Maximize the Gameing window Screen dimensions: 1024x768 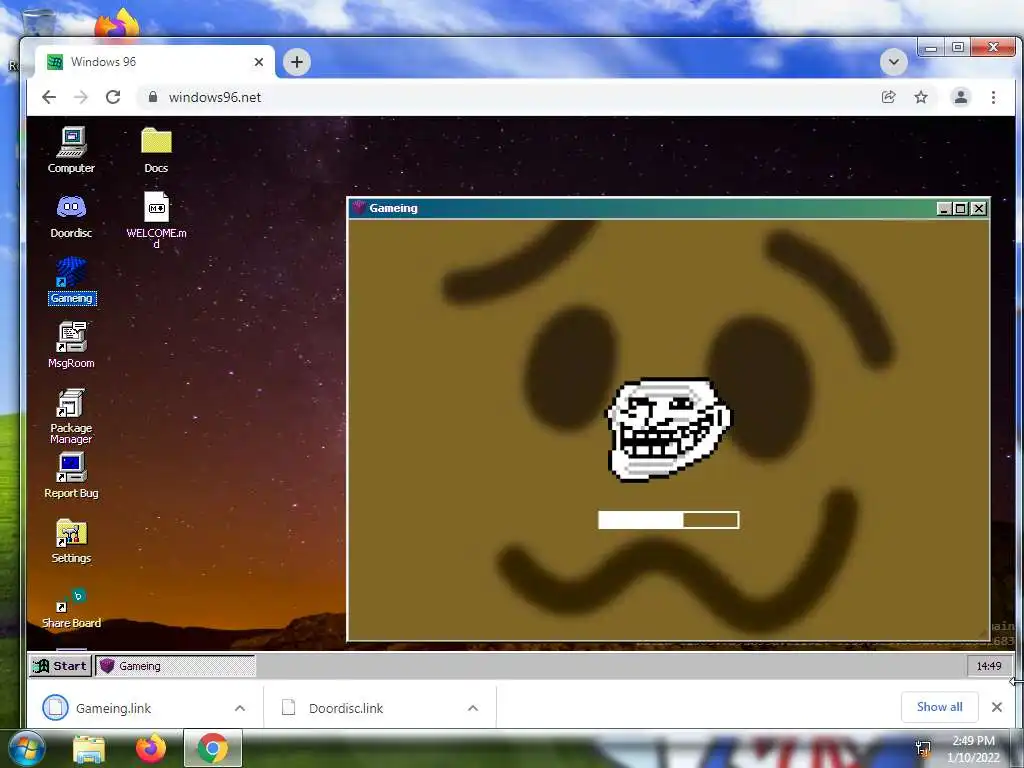click(x=961, y=208)
